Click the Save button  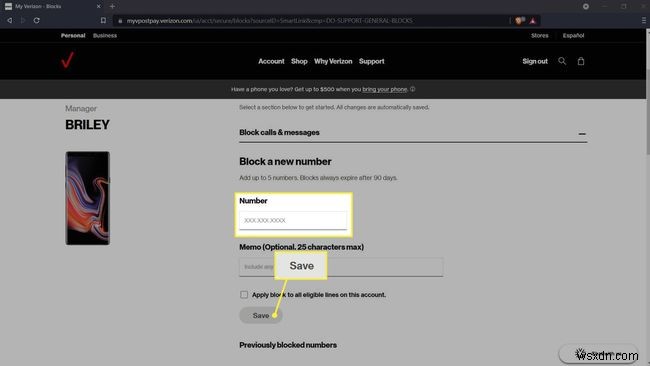[x=261, y=315]
